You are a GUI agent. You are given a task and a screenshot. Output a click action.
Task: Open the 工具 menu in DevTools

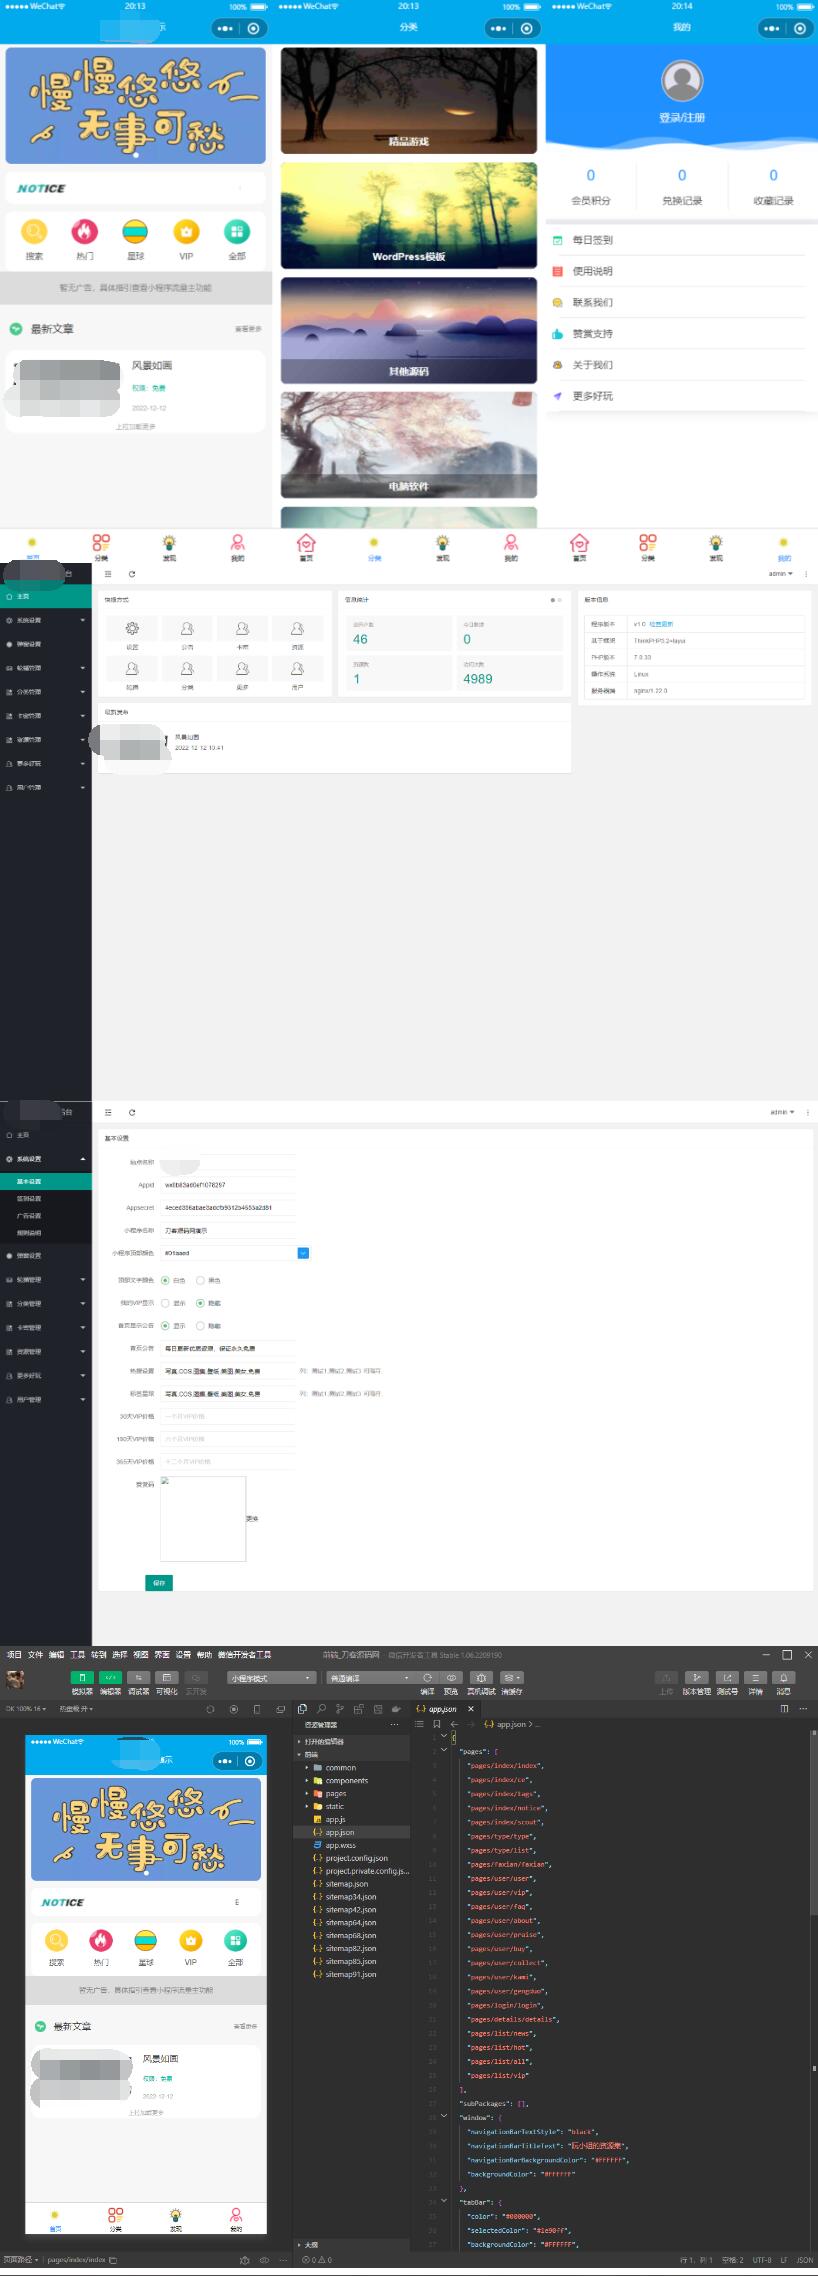click(77, 1655)
